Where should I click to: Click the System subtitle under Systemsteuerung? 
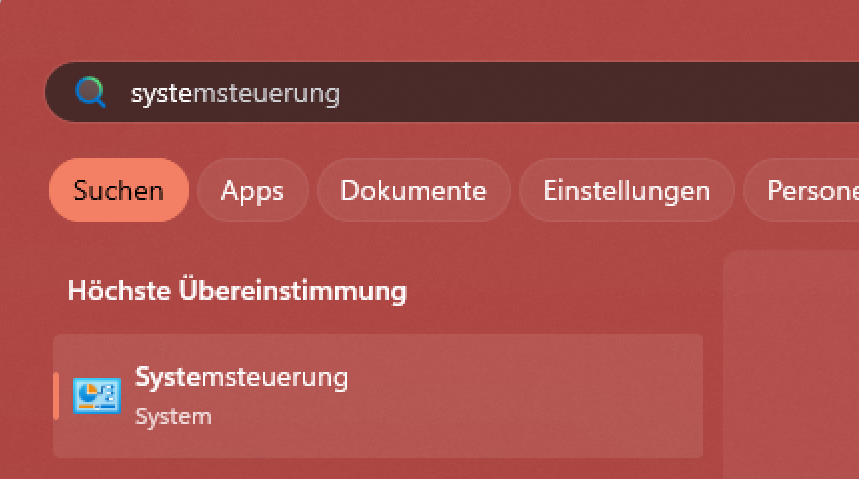(x=173, y=416)
